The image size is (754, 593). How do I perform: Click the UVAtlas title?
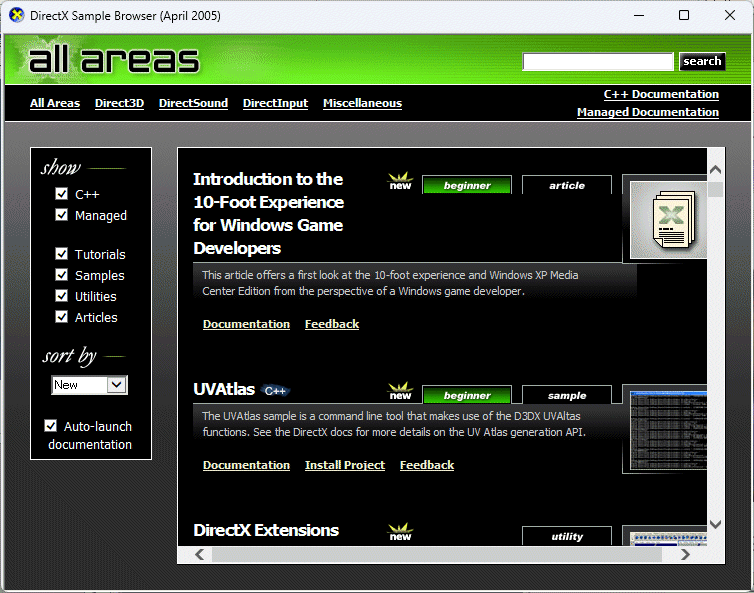pos(224,389)
